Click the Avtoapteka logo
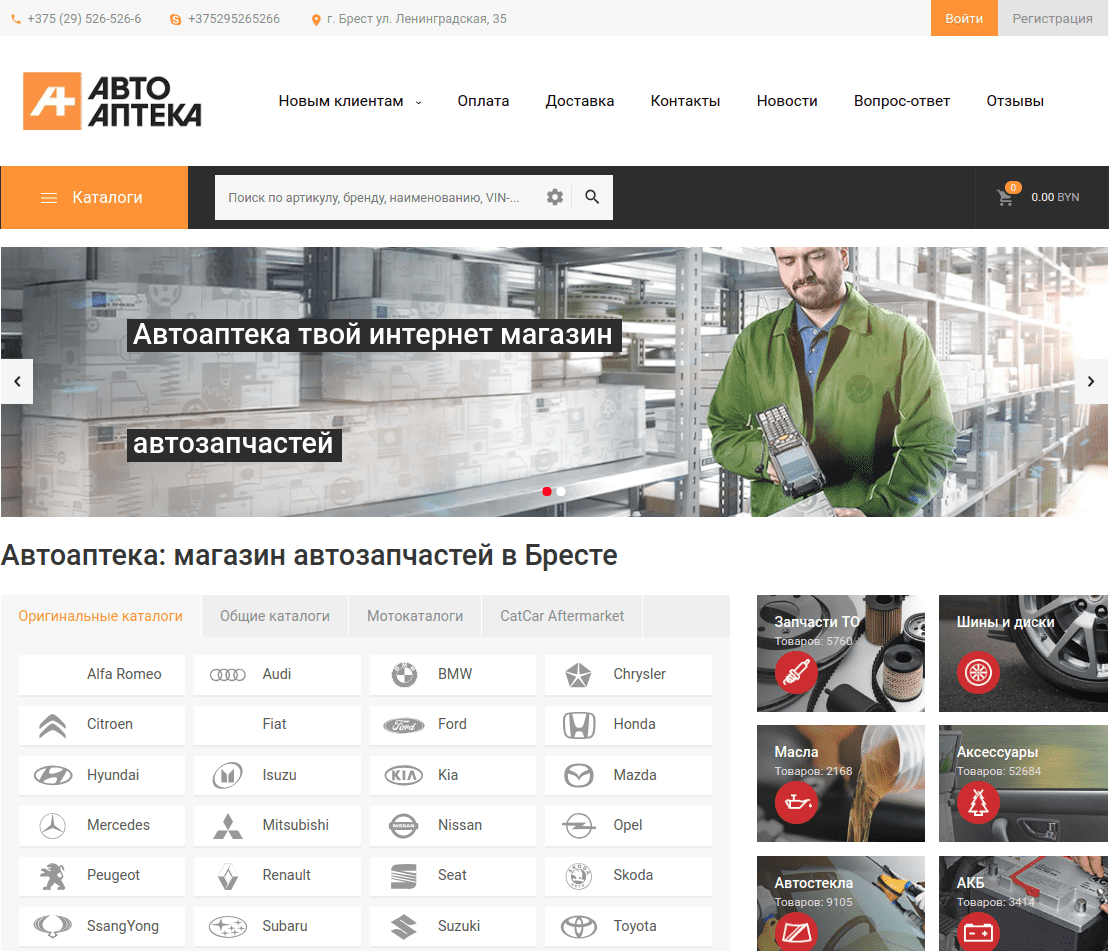The width and height of the screenshot is (1109, 951). pos(112,101)
